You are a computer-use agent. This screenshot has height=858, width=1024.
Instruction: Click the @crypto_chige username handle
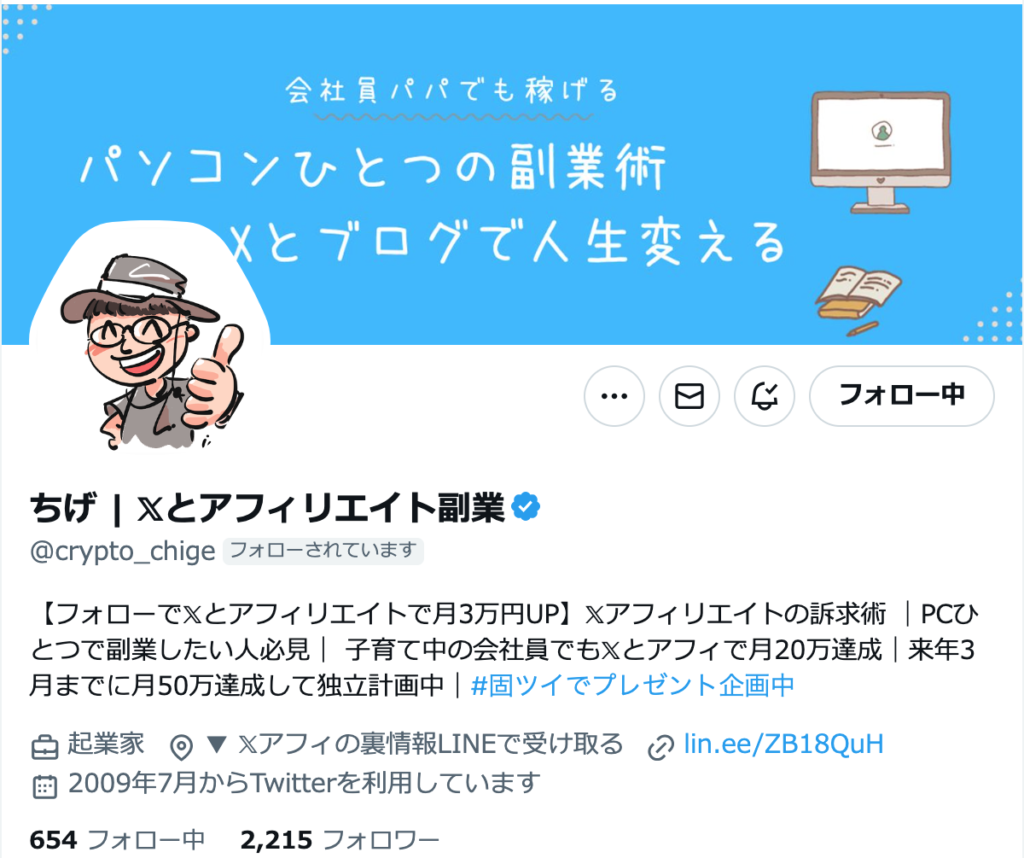point(122,552)
